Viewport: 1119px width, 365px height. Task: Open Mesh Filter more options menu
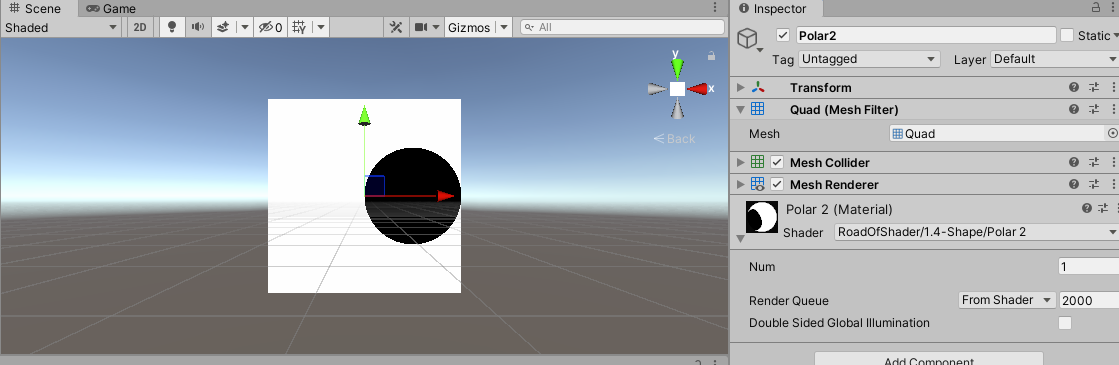pyautogui.click(x=1113, y=109)
